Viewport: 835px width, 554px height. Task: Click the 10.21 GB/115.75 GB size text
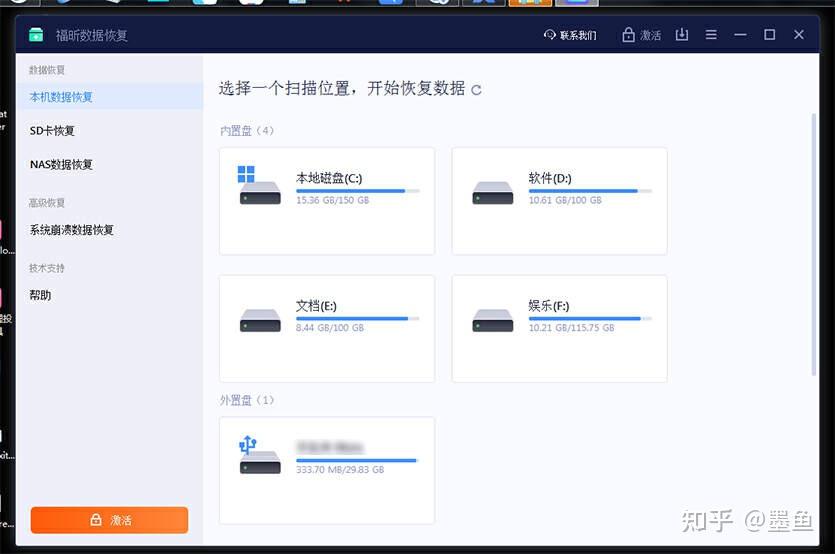point(571,328)
